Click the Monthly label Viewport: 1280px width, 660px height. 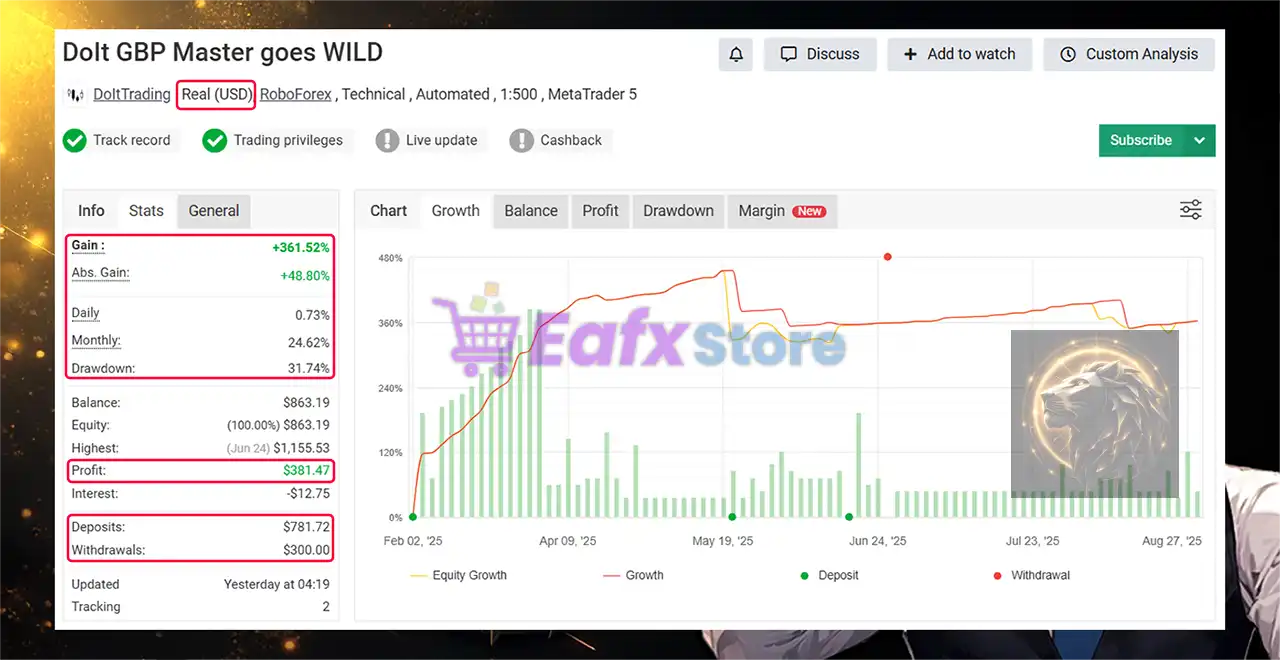click(x=96, y=341)
